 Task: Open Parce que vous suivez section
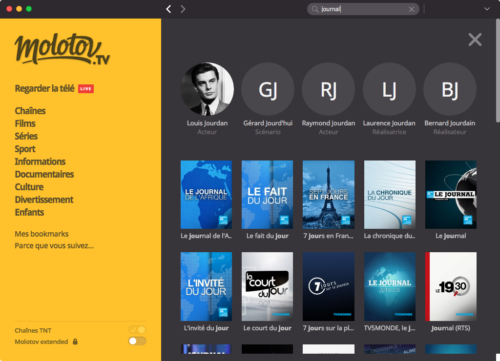click(54, 246)
